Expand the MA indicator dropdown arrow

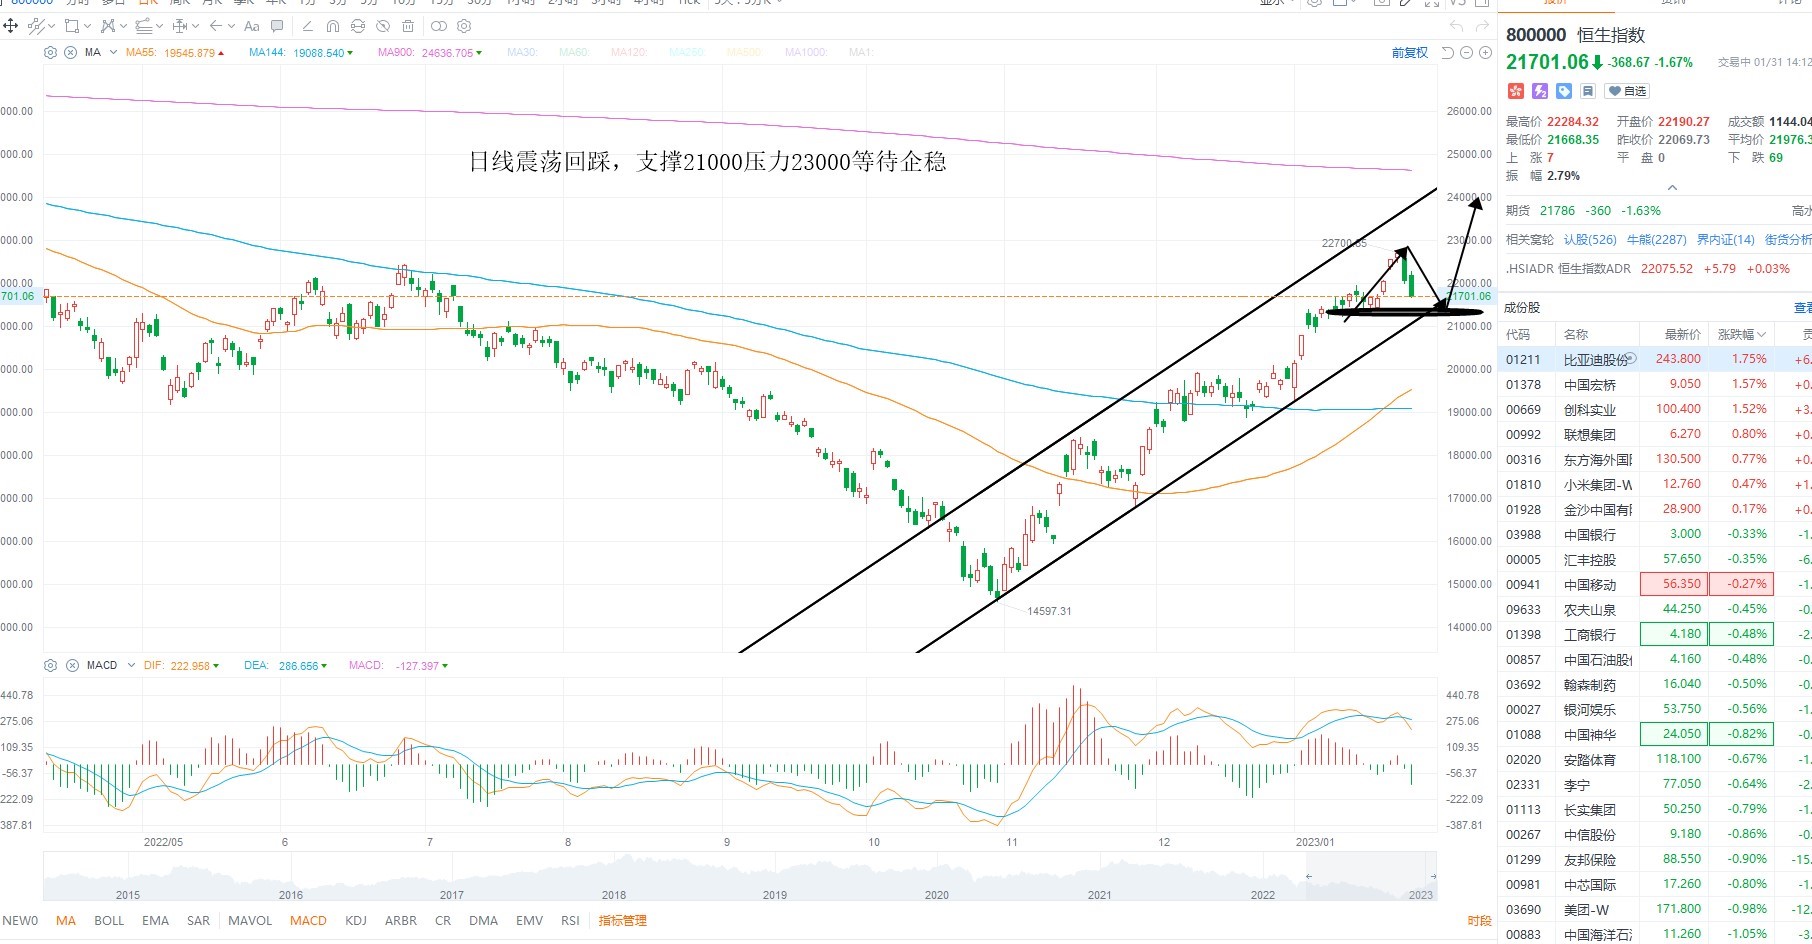click(113, 52)
